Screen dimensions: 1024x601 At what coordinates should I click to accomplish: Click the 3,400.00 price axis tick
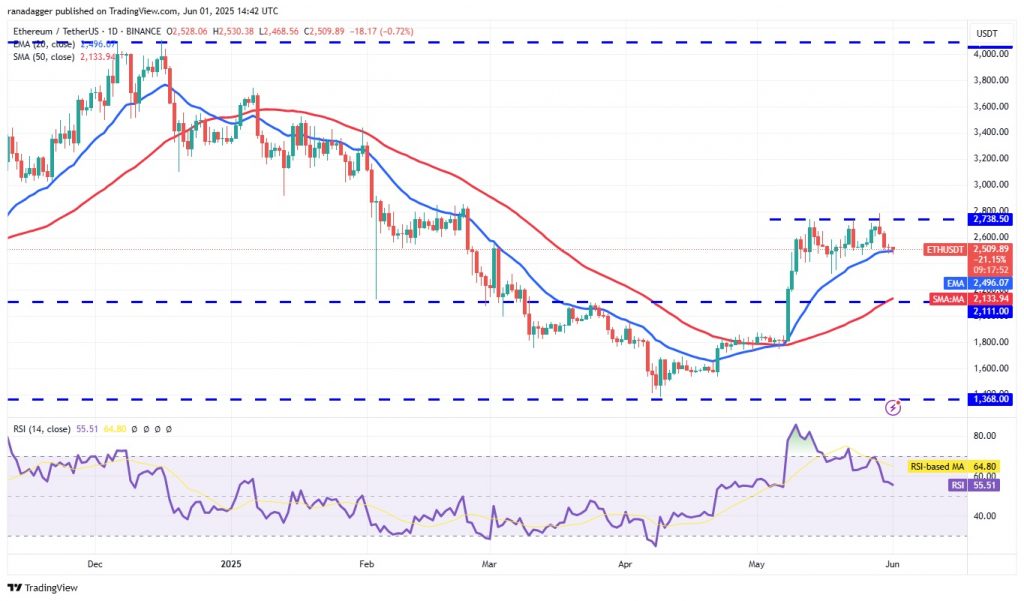[991, 132]
